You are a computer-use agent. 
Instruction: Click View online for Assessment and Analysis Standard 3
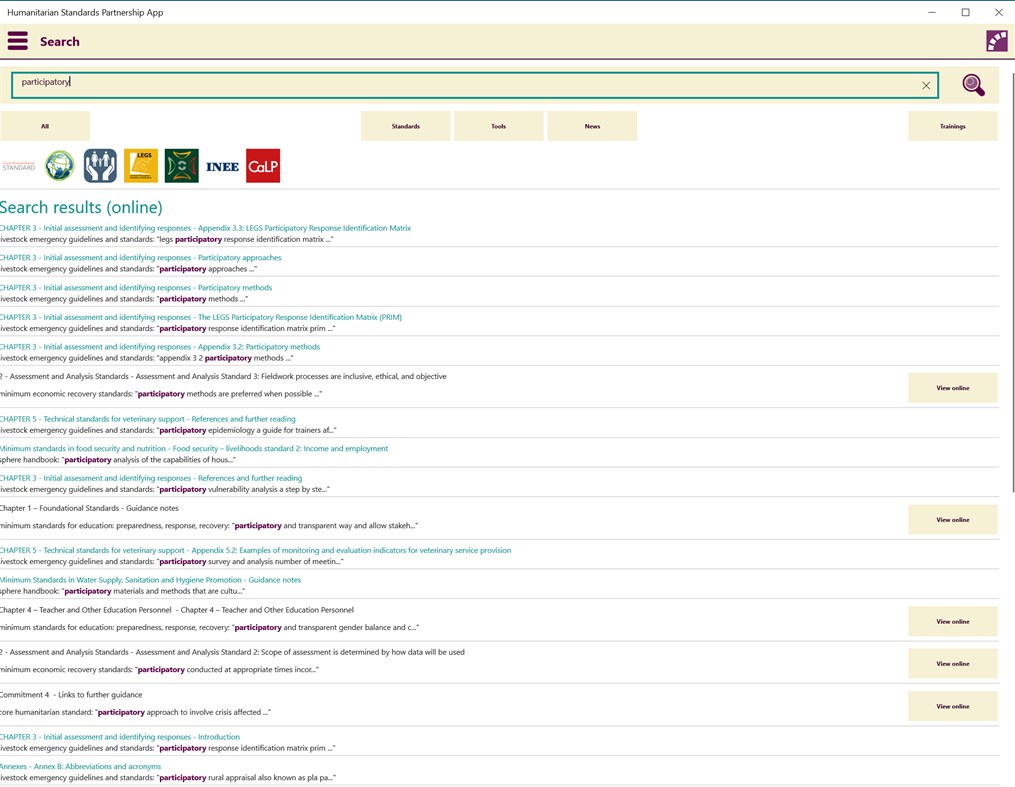point(951,386)
